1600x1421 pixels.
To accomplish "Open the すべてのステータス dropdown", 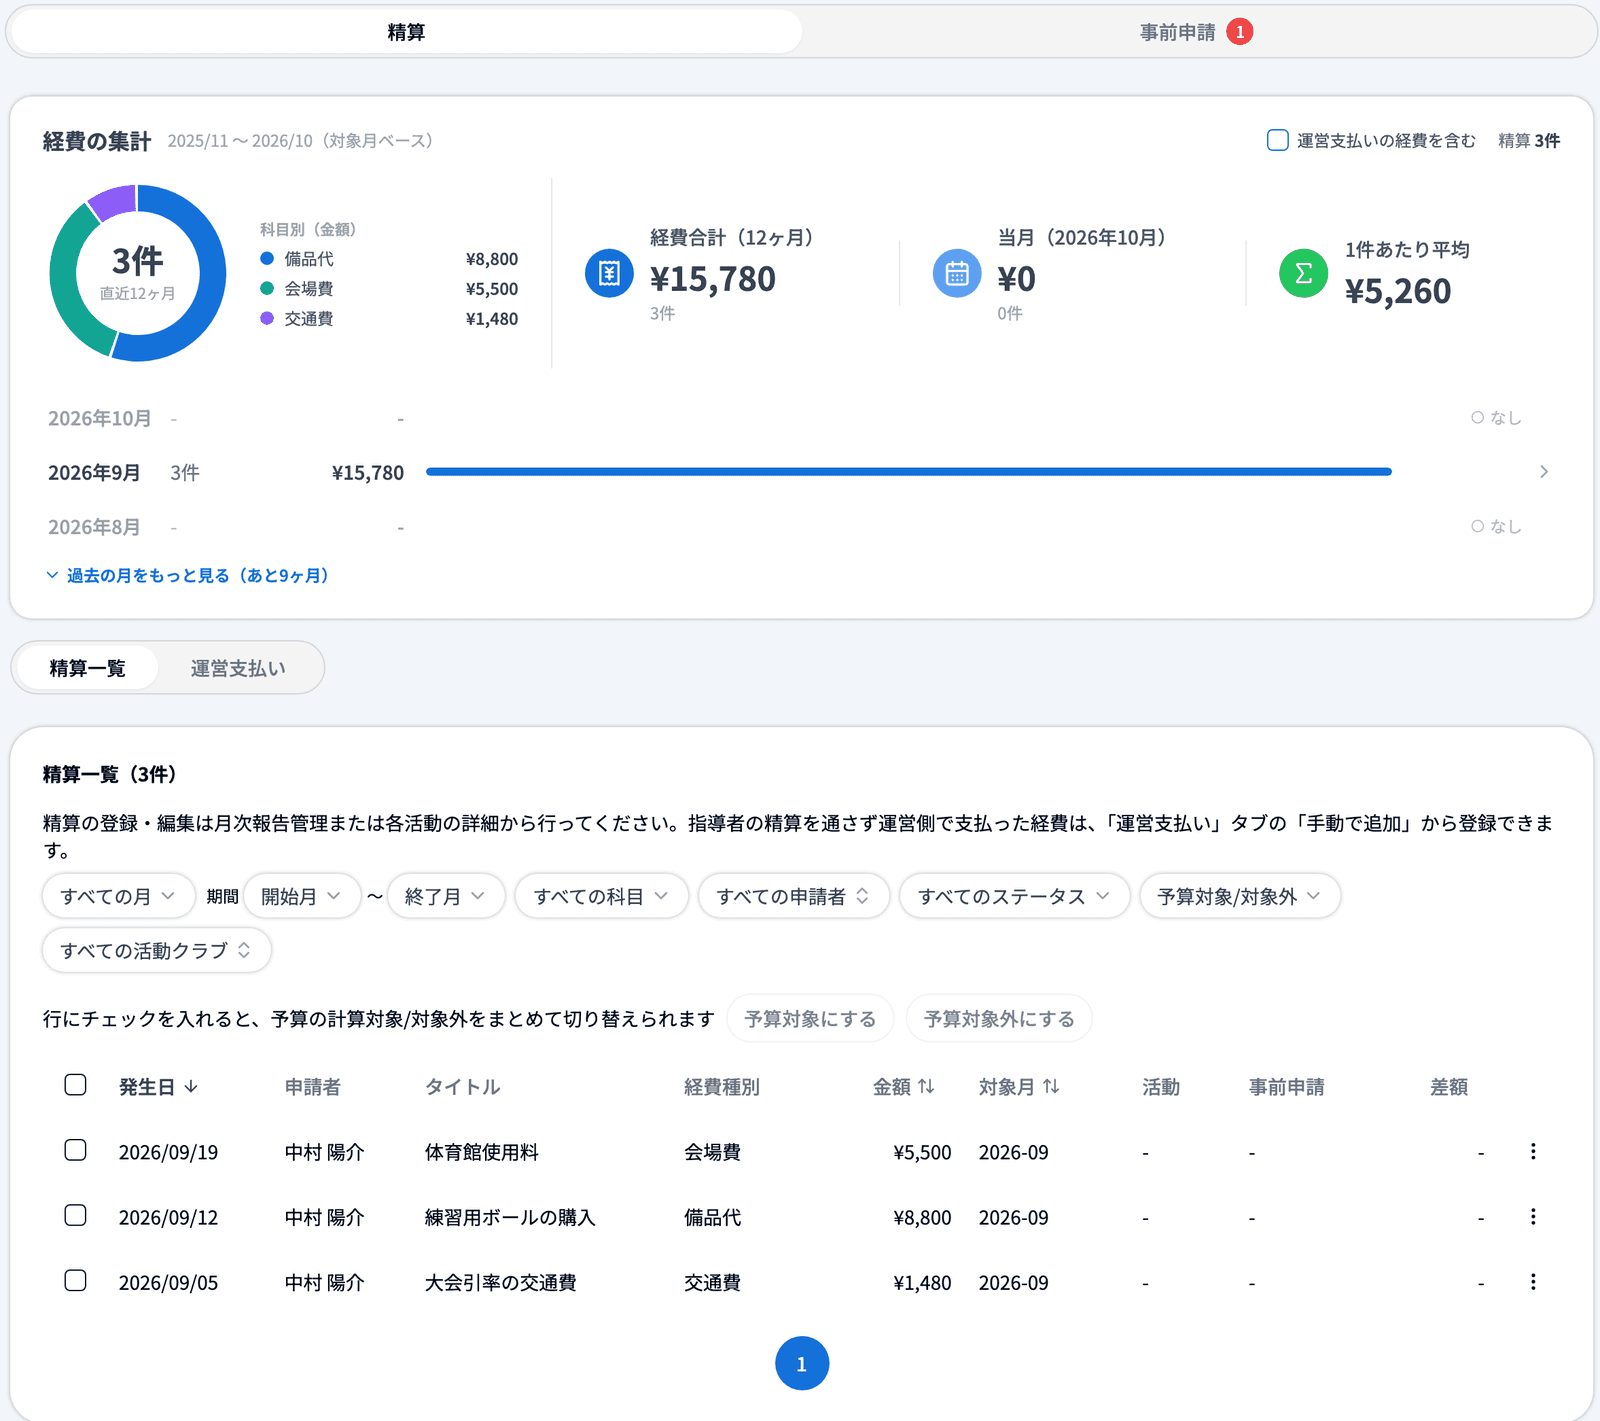I will pyautogui.click(x=1015, y=896).
